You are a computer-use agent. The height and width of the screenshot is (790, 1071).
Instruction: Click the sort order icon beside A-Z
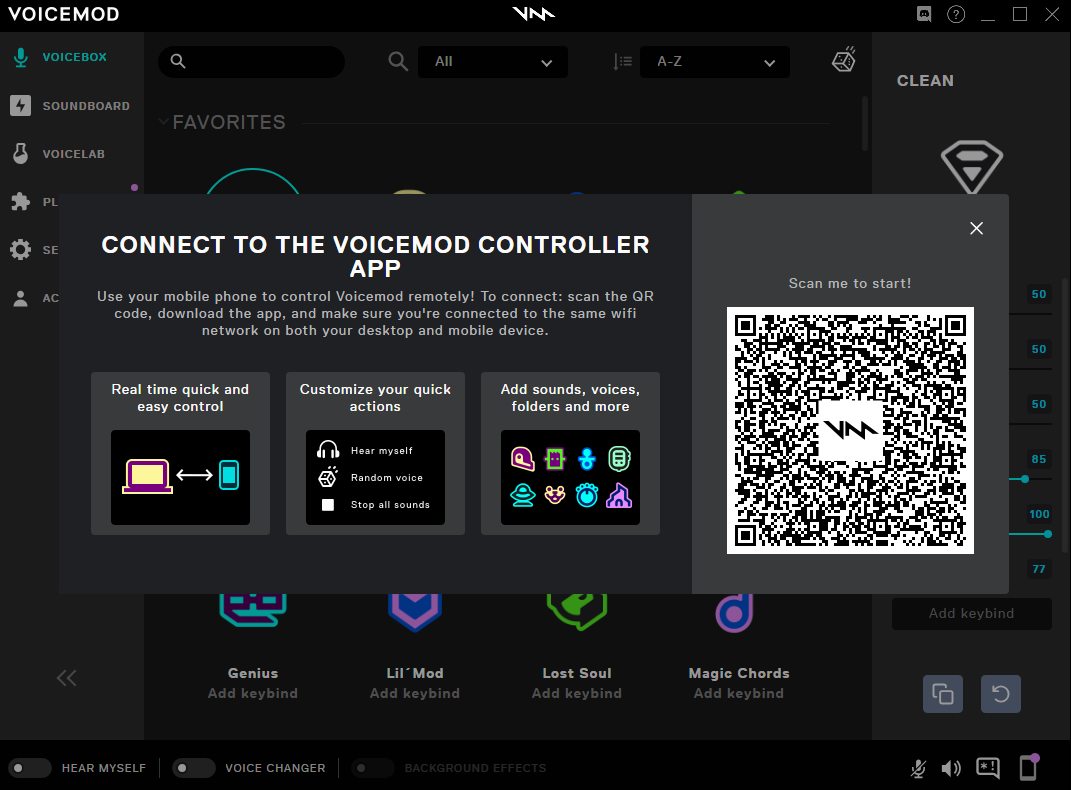pyautogui.click(x=622, y=61)
